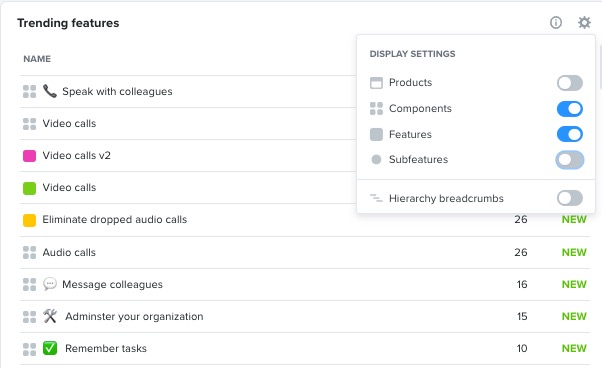Open Audio calls component
602x368 pixels.
coord(69,252)
